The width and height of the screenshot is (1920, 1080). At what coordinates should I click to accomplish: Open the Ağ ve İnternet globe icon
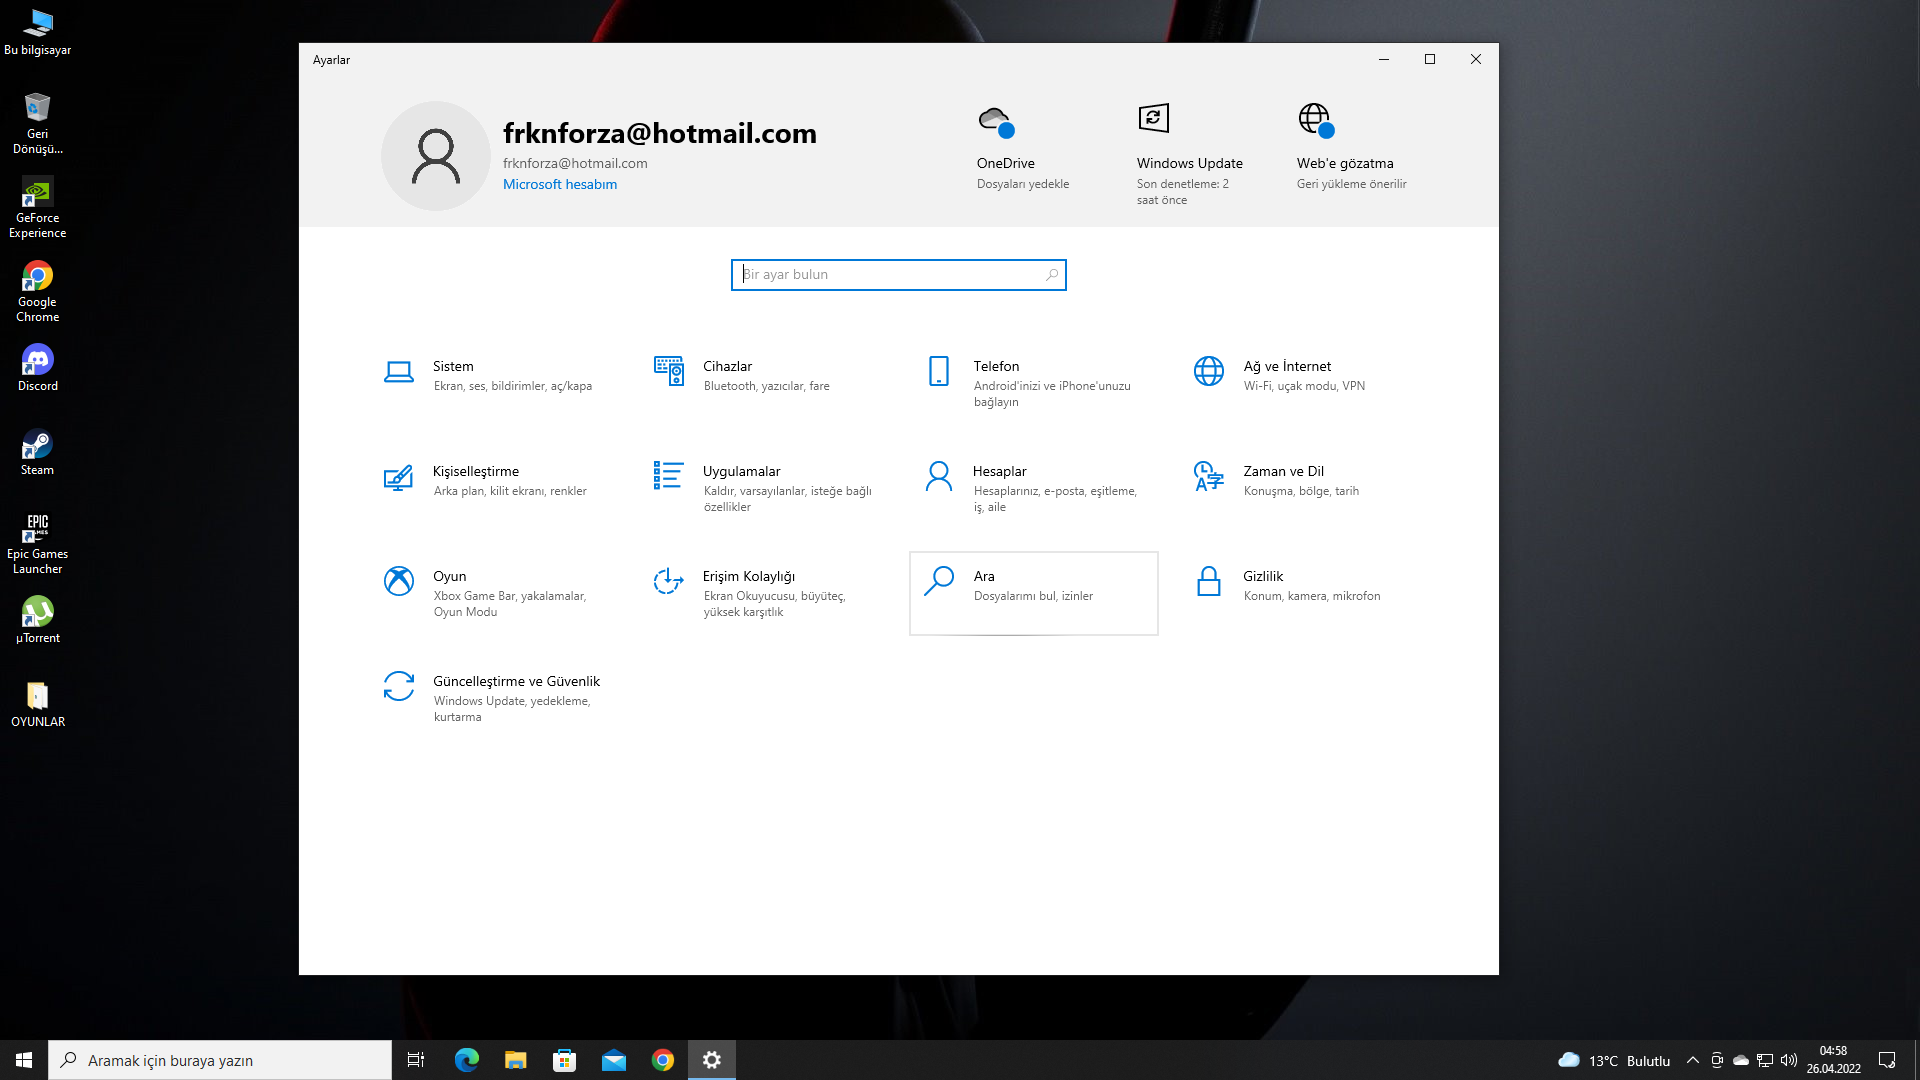[1209, 371]
